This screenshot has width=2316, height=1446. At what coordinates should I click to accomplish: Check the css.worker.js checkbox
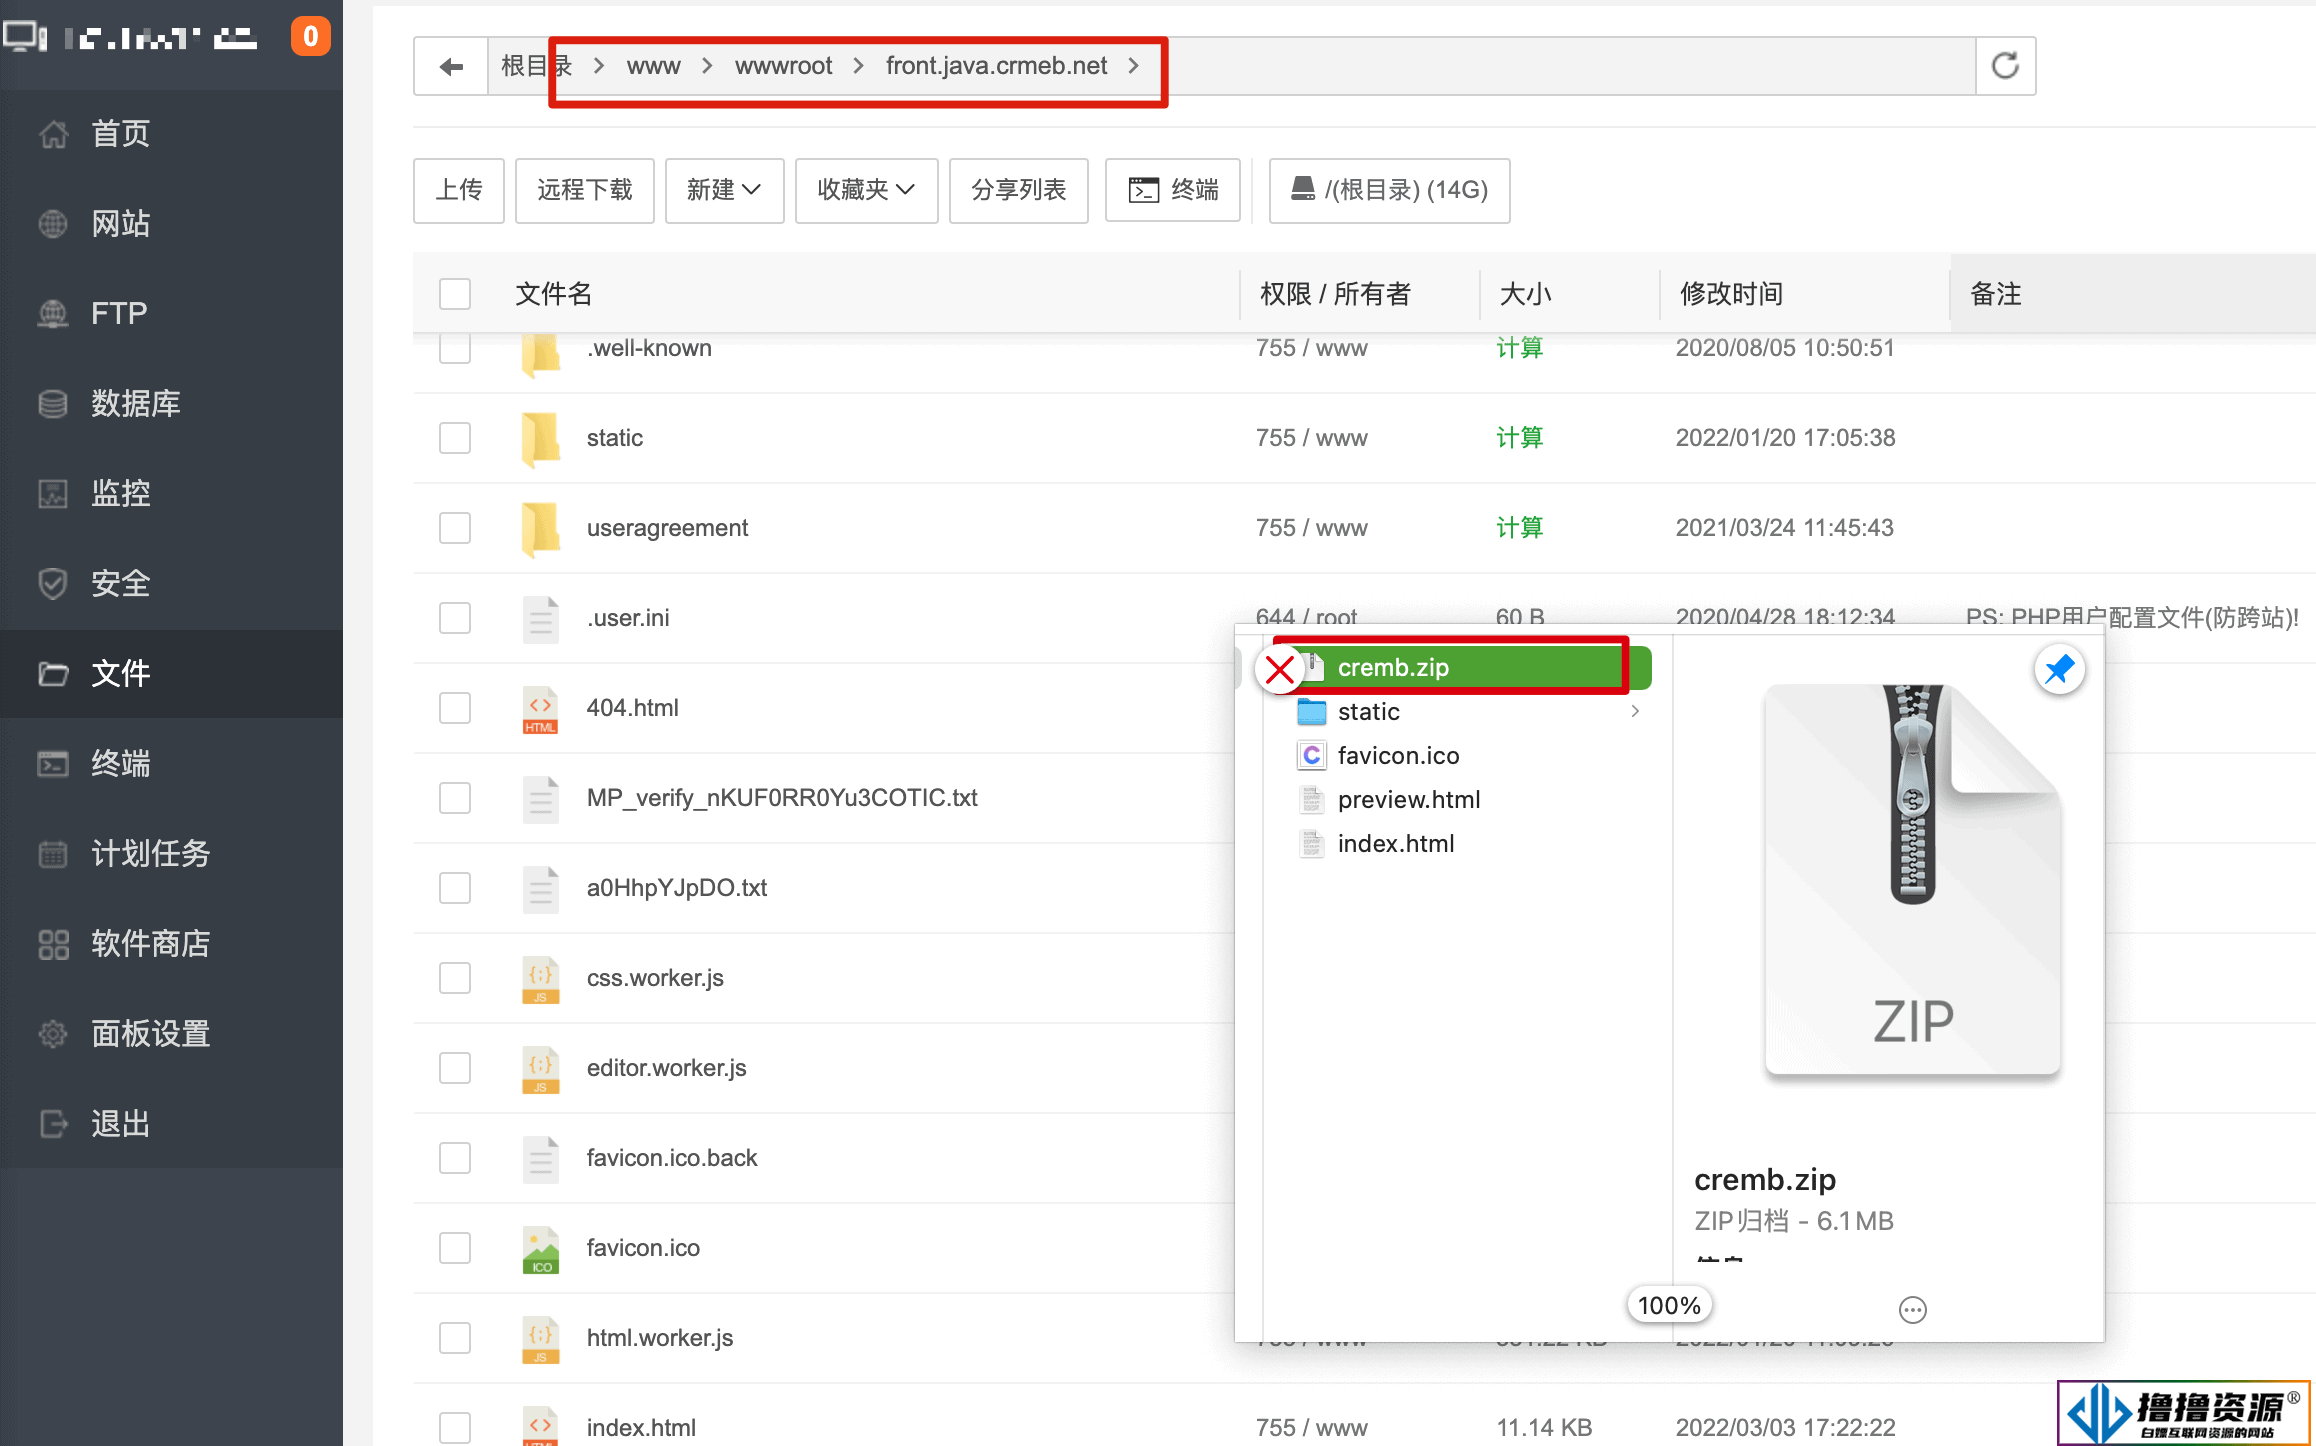click(x=455, y=978)
